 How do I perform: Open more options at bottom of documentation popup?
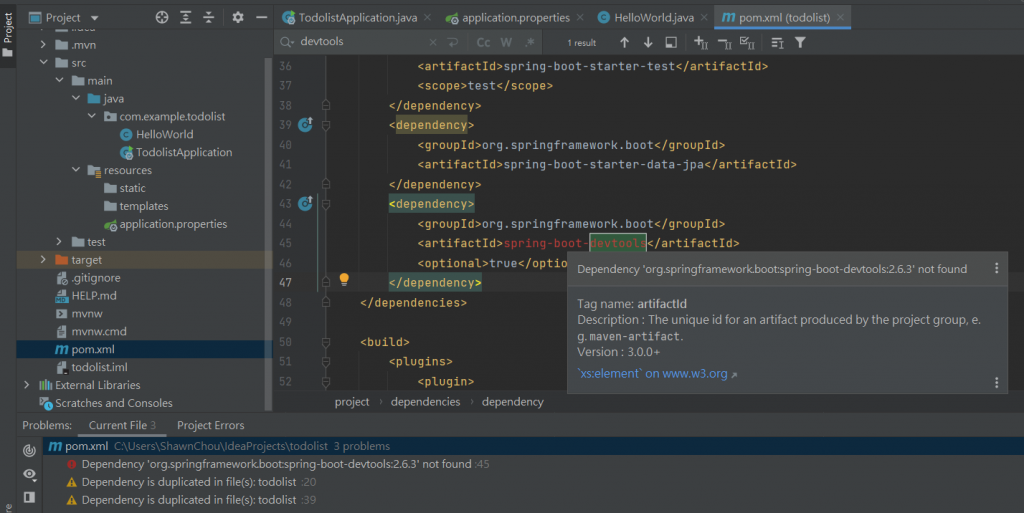pos(996,382)
